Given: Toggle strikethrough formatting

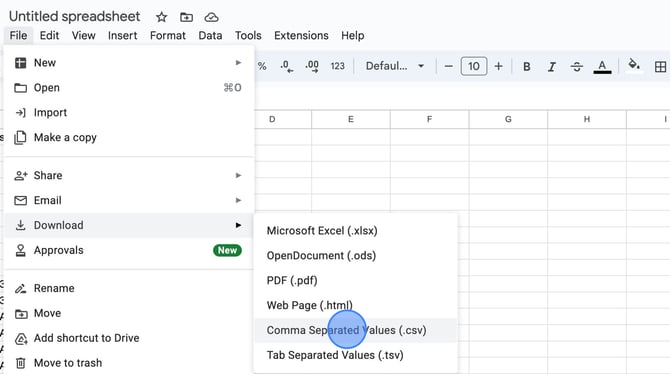Looking at the screenshot, I should pyautogui.click(x=576, y=66).
